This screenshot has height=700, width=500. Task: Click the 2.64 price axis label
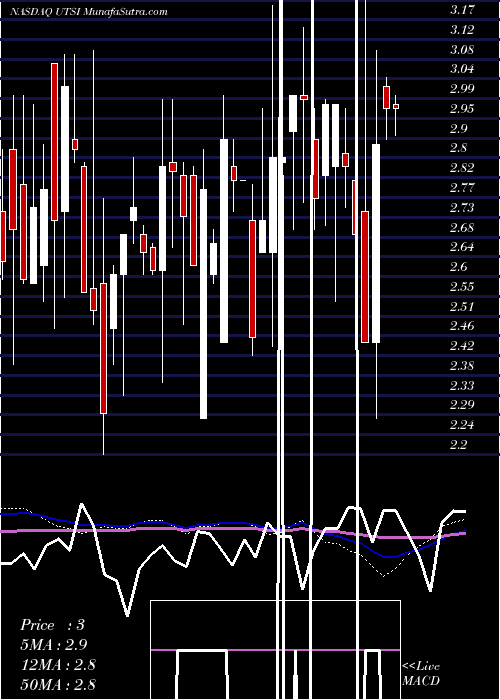pos(462,247)
